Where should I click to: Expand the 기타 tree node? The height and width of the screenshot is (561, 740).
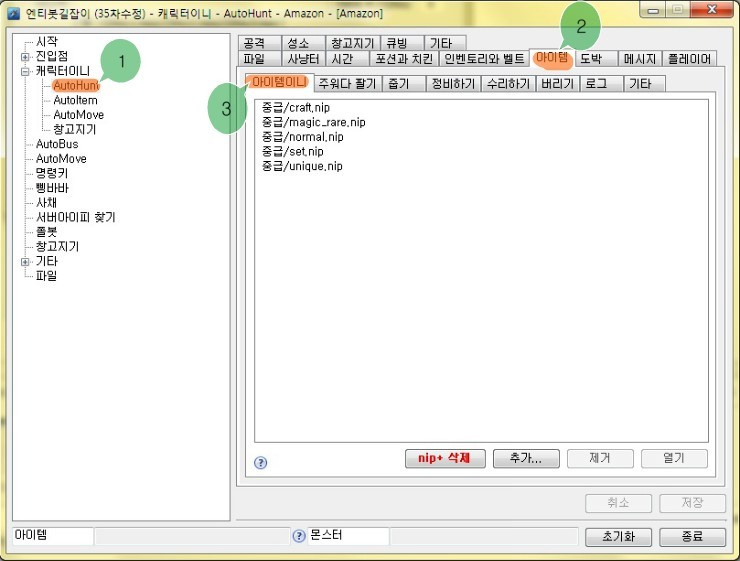25,261
